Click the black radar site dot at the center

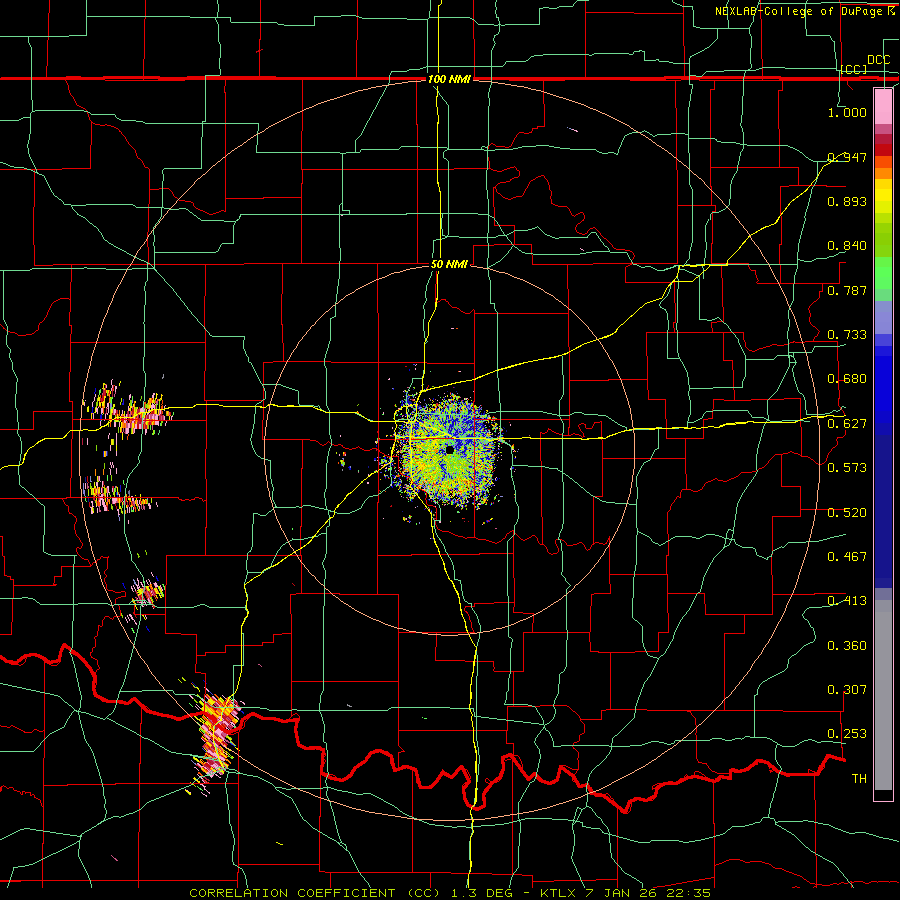(x=449, y=450)
